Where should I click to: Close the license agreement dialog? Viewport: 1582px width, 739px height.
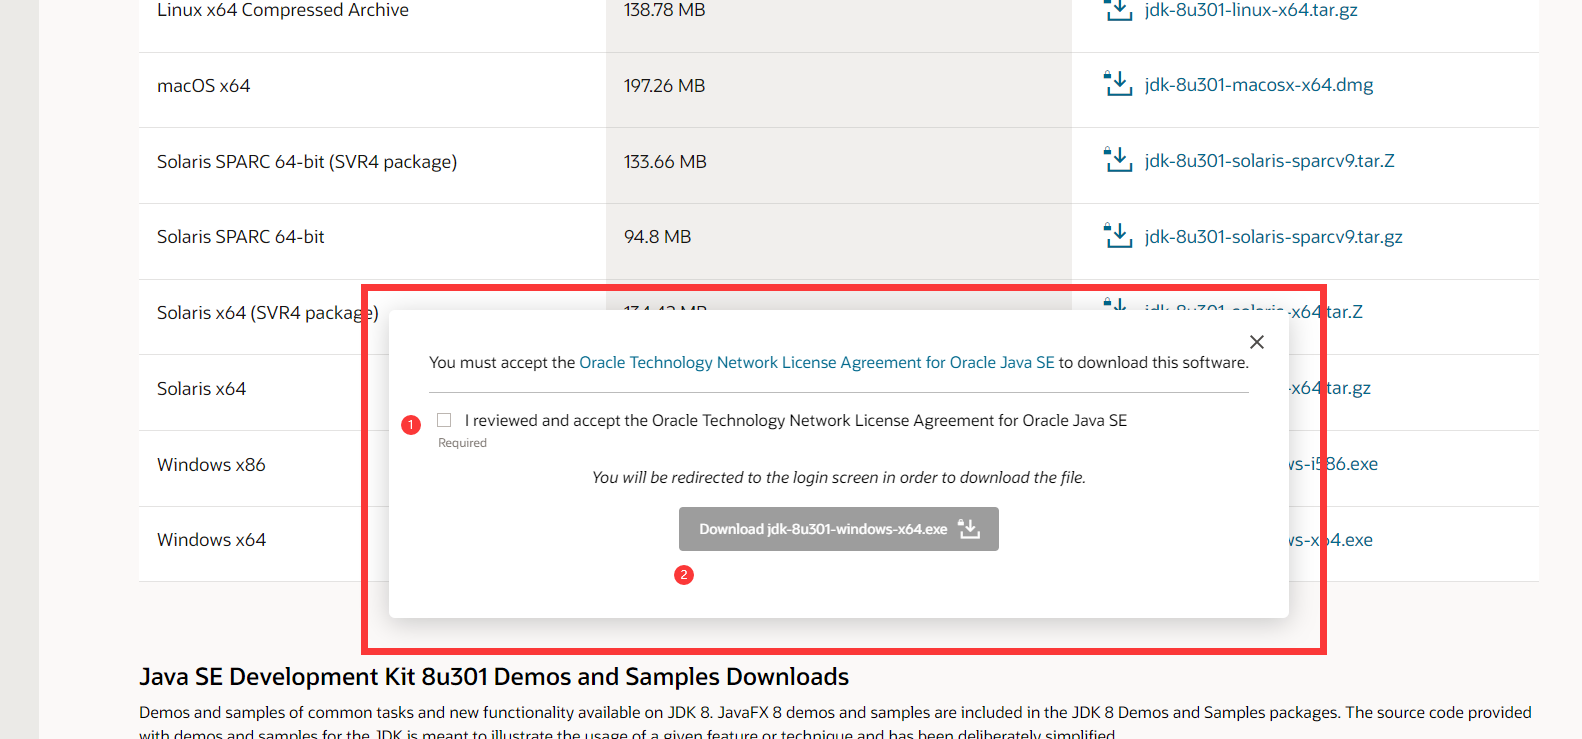tap(1257, 342)
